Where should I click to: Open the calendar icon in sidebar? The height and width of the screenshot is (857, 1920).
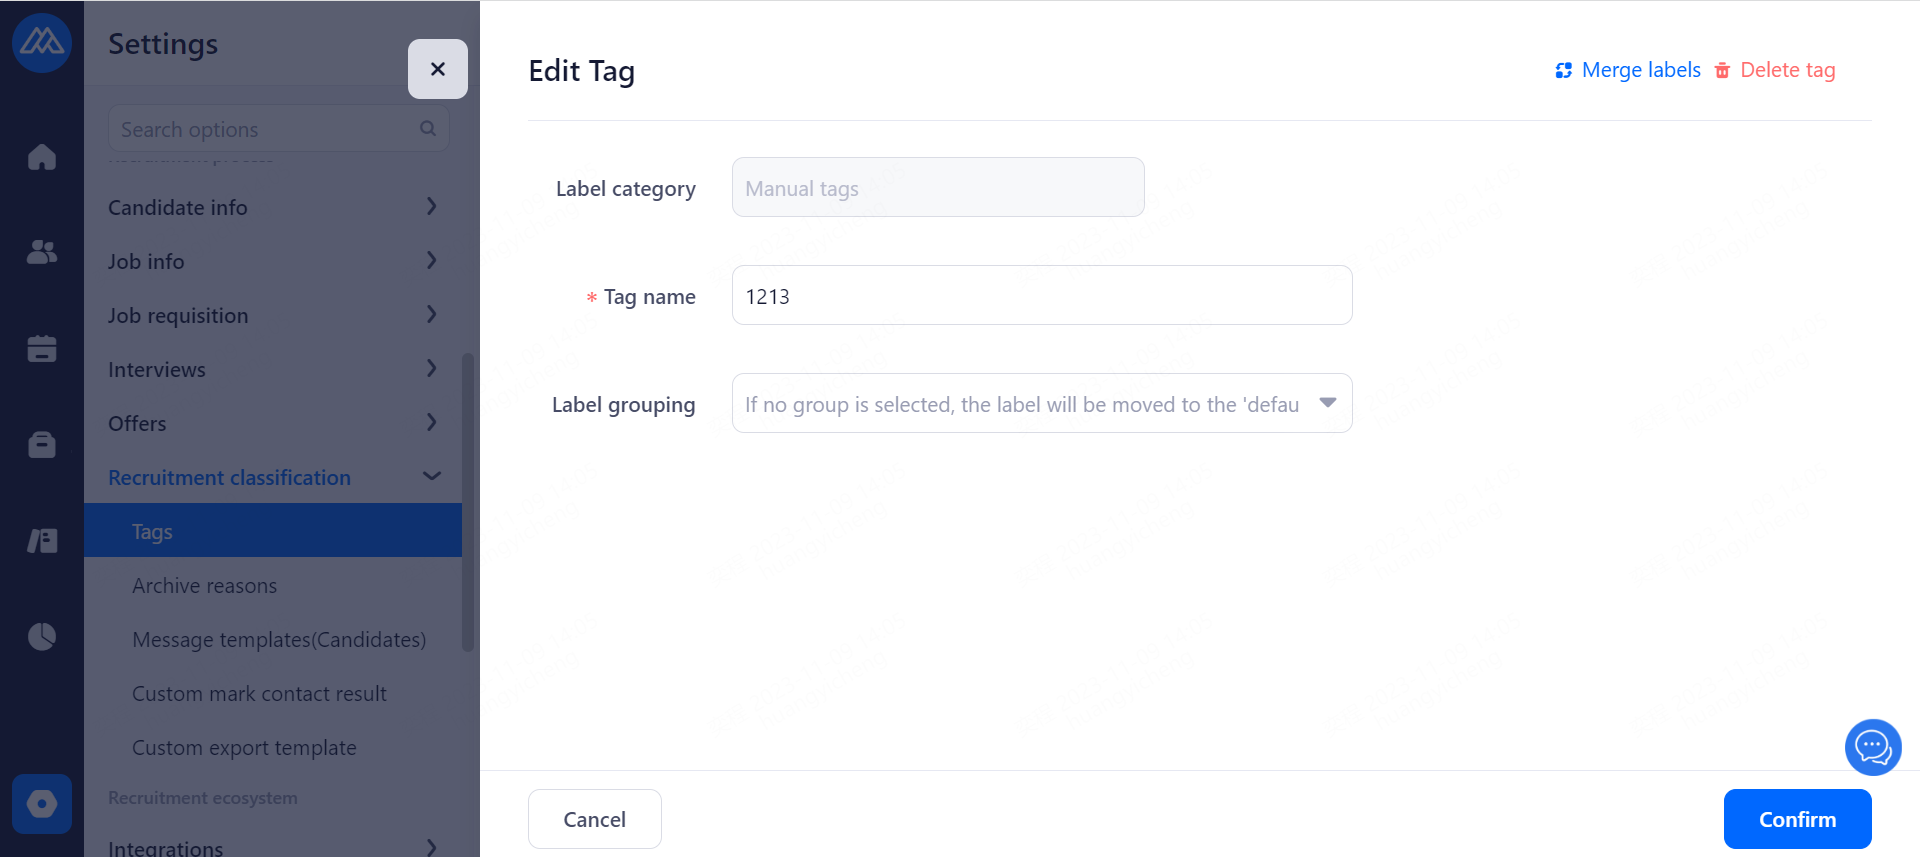(42, 348)
